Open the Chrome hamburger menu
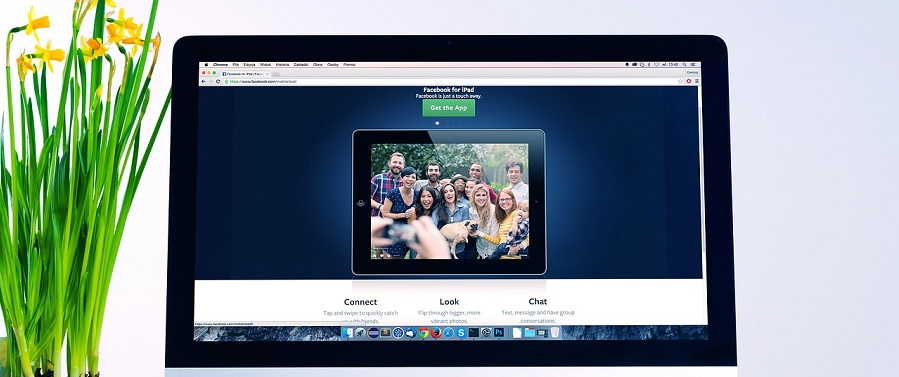This screenshot has height=377, width=899. [x=697, y=81]
